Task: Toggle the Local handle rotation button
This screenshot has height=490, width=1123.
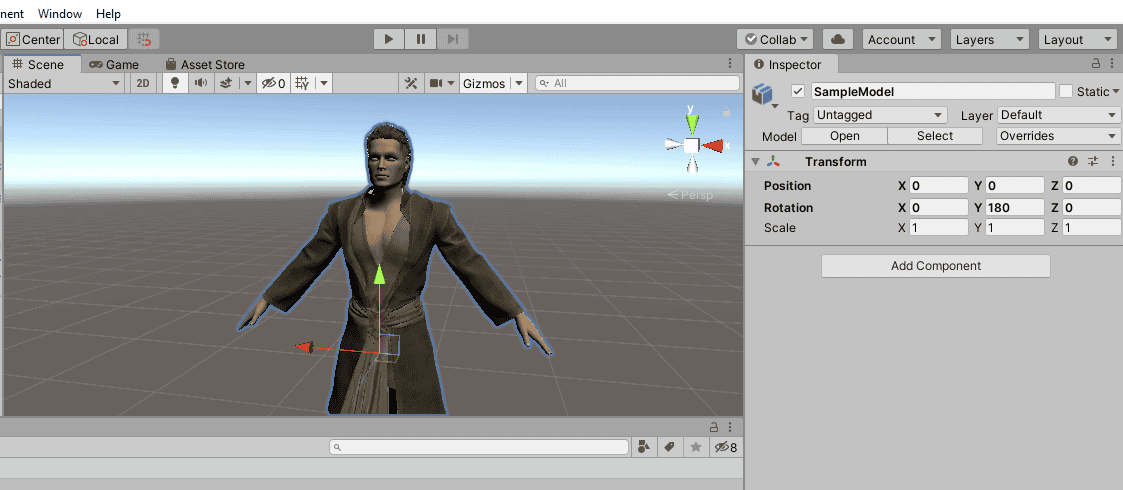Action: coord(96,39)
